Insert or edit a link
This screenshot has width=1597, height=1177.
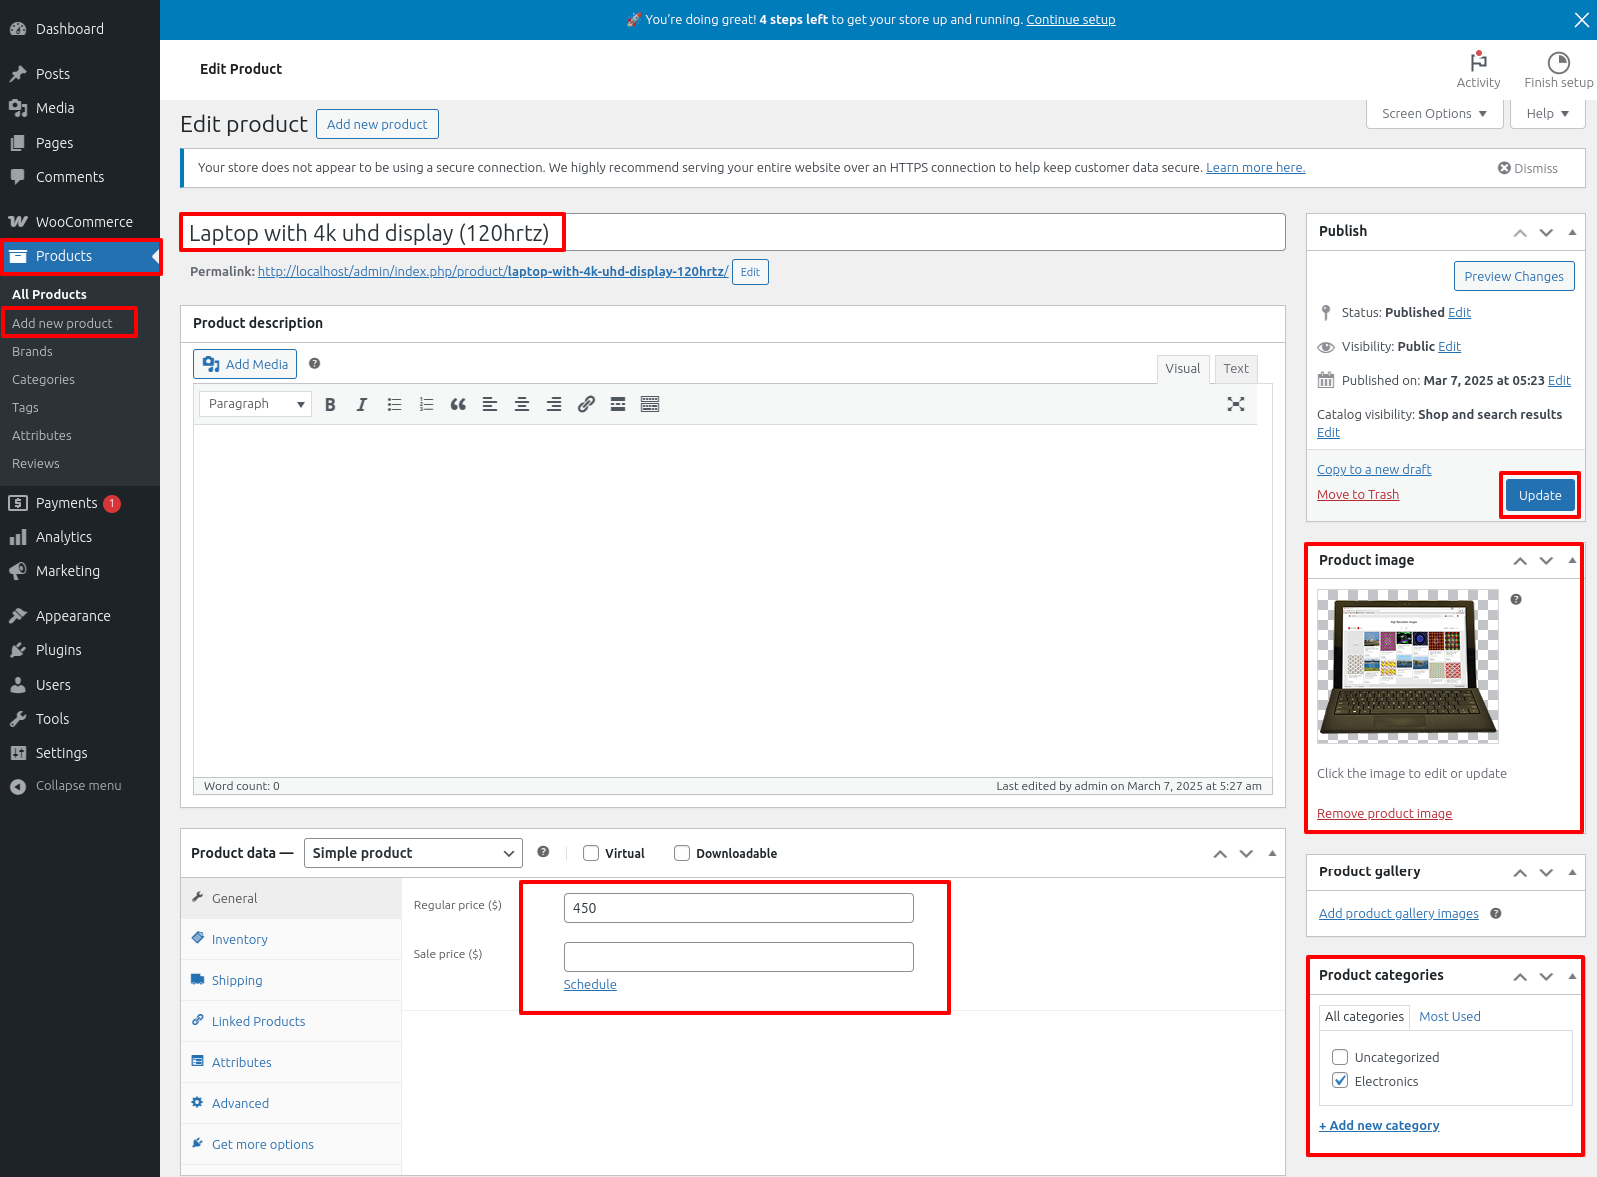point(586,404)
